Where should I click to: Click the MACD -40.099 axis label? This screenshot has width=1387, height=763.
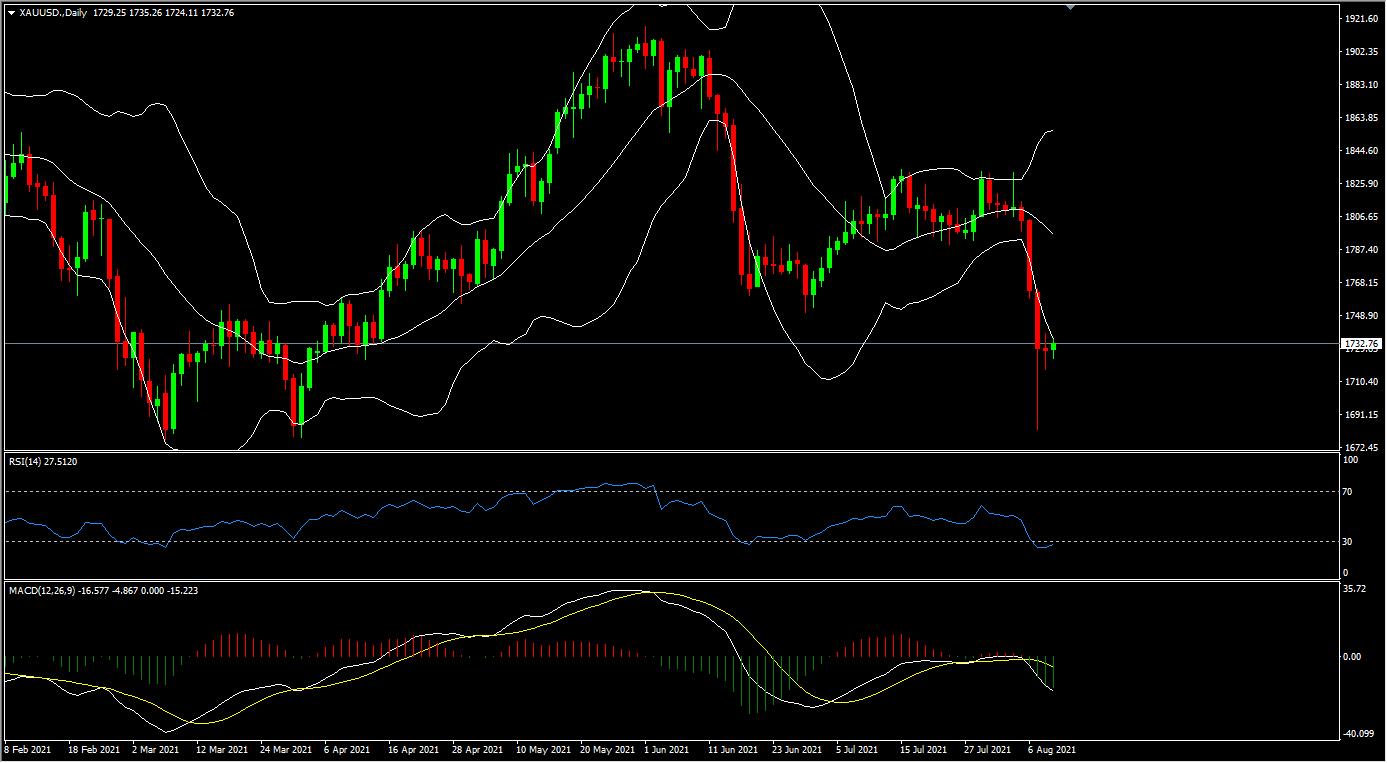(1357, 734)
